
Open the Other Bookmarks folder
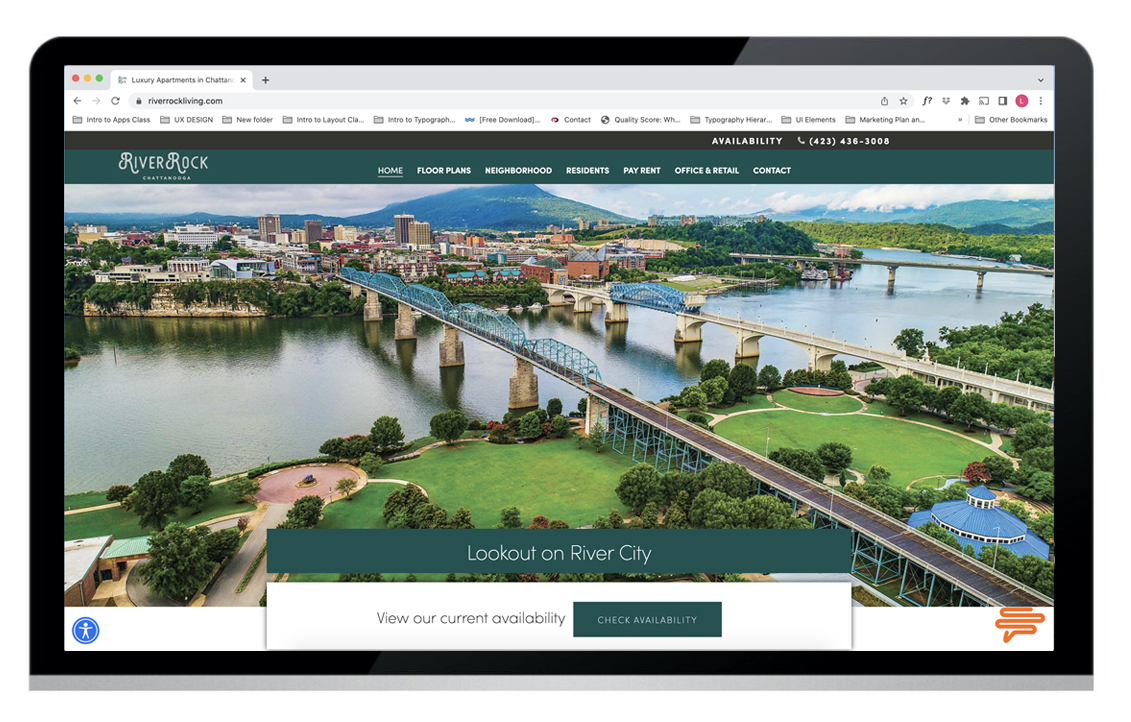click(1011, 120)
